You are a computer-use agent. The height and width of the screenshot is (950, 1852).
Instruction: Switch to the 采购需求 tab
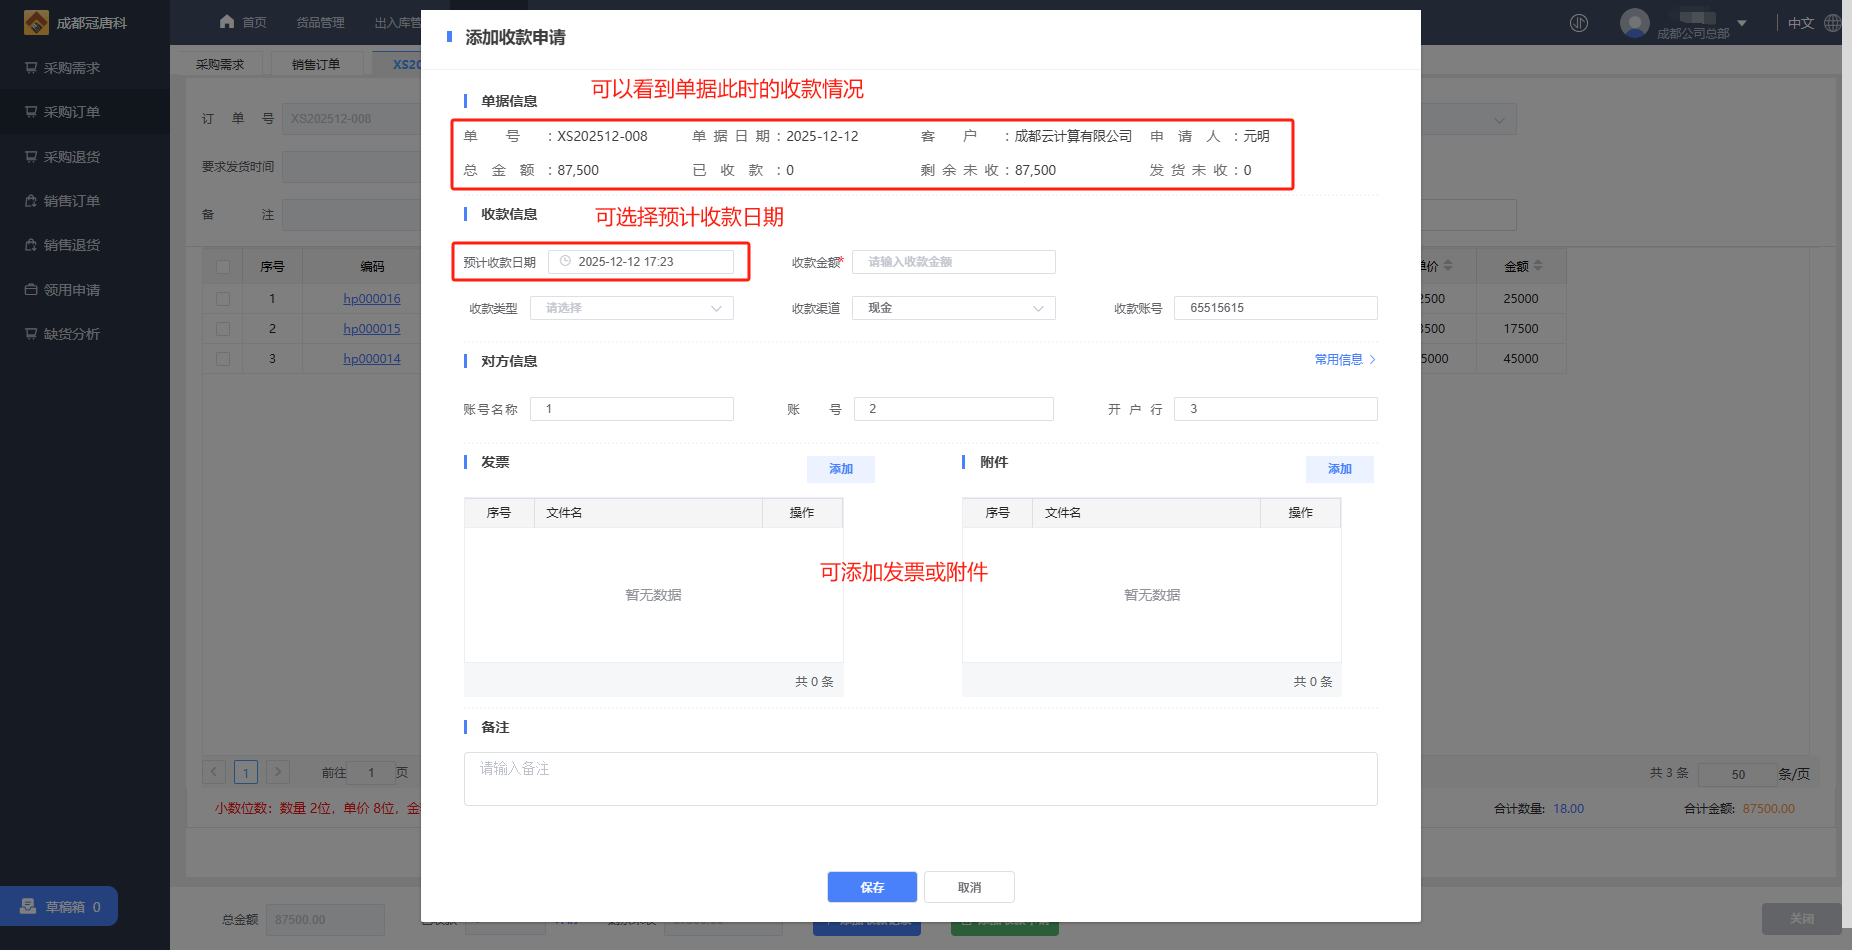(x=220, y=64)
